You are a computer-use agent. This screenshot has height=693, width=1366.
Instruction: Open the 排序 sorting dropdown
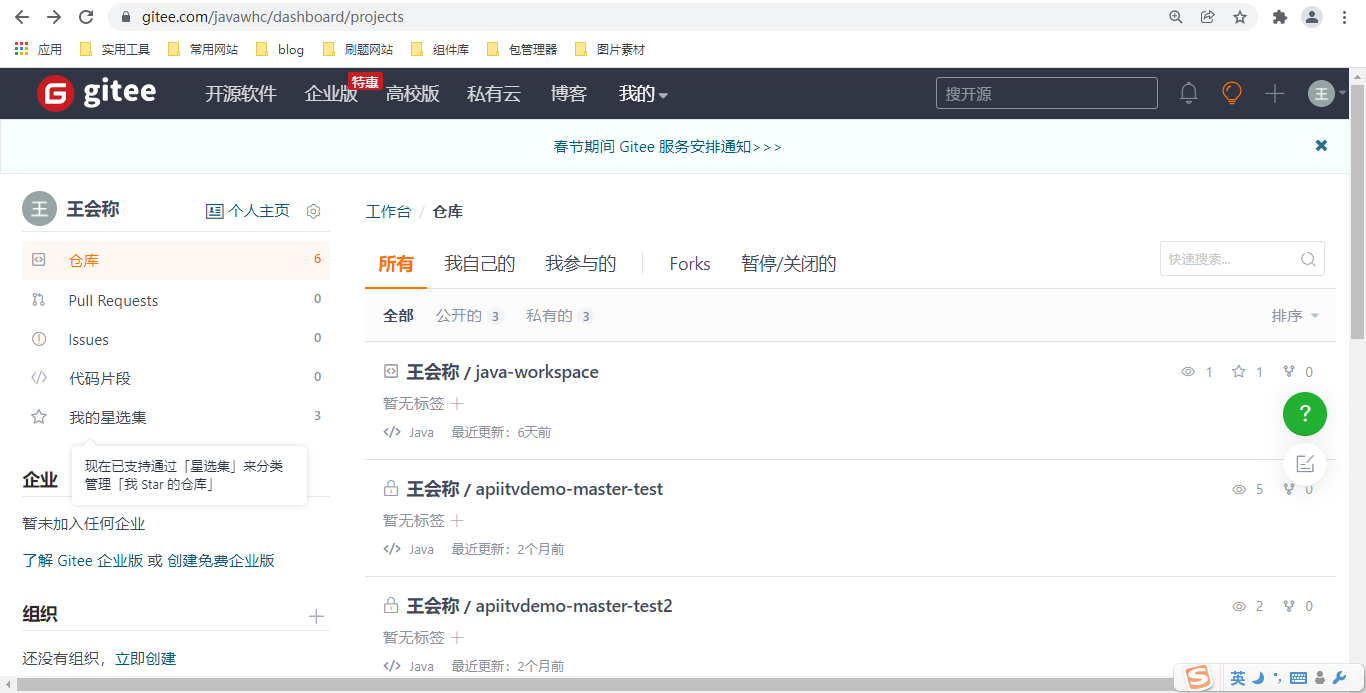coord(1293,315)
